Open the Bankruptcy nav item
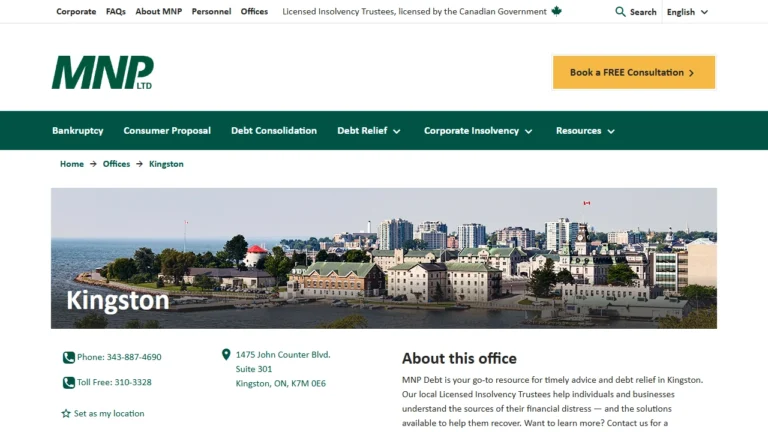 [77, 131]
